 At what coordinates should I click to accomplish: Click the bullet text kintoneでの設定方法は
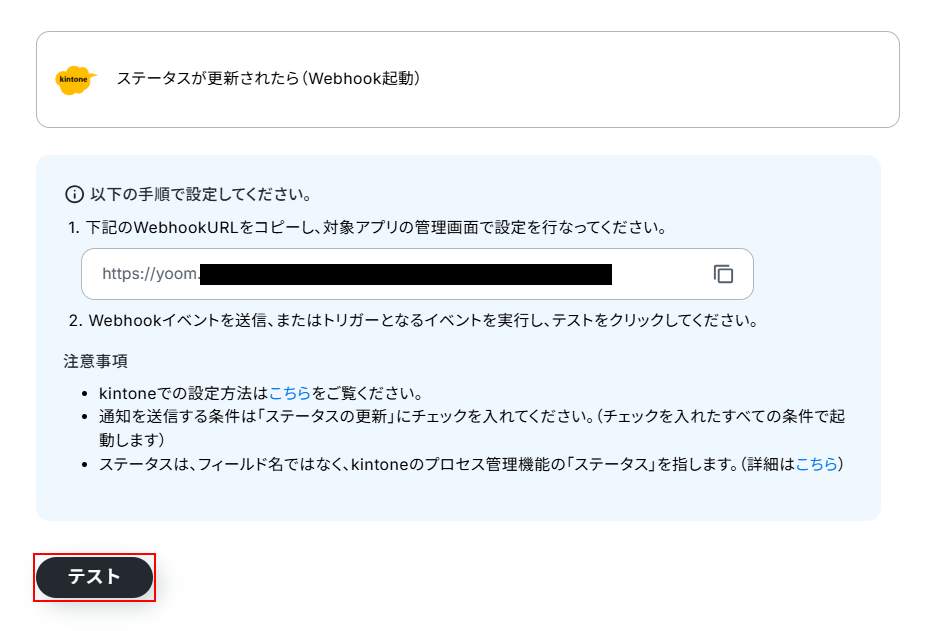tap(183, 393)
